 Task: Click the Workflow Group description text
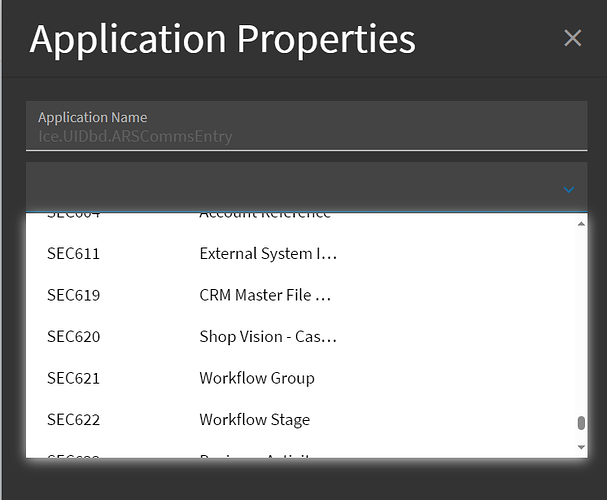coord(257,378)
